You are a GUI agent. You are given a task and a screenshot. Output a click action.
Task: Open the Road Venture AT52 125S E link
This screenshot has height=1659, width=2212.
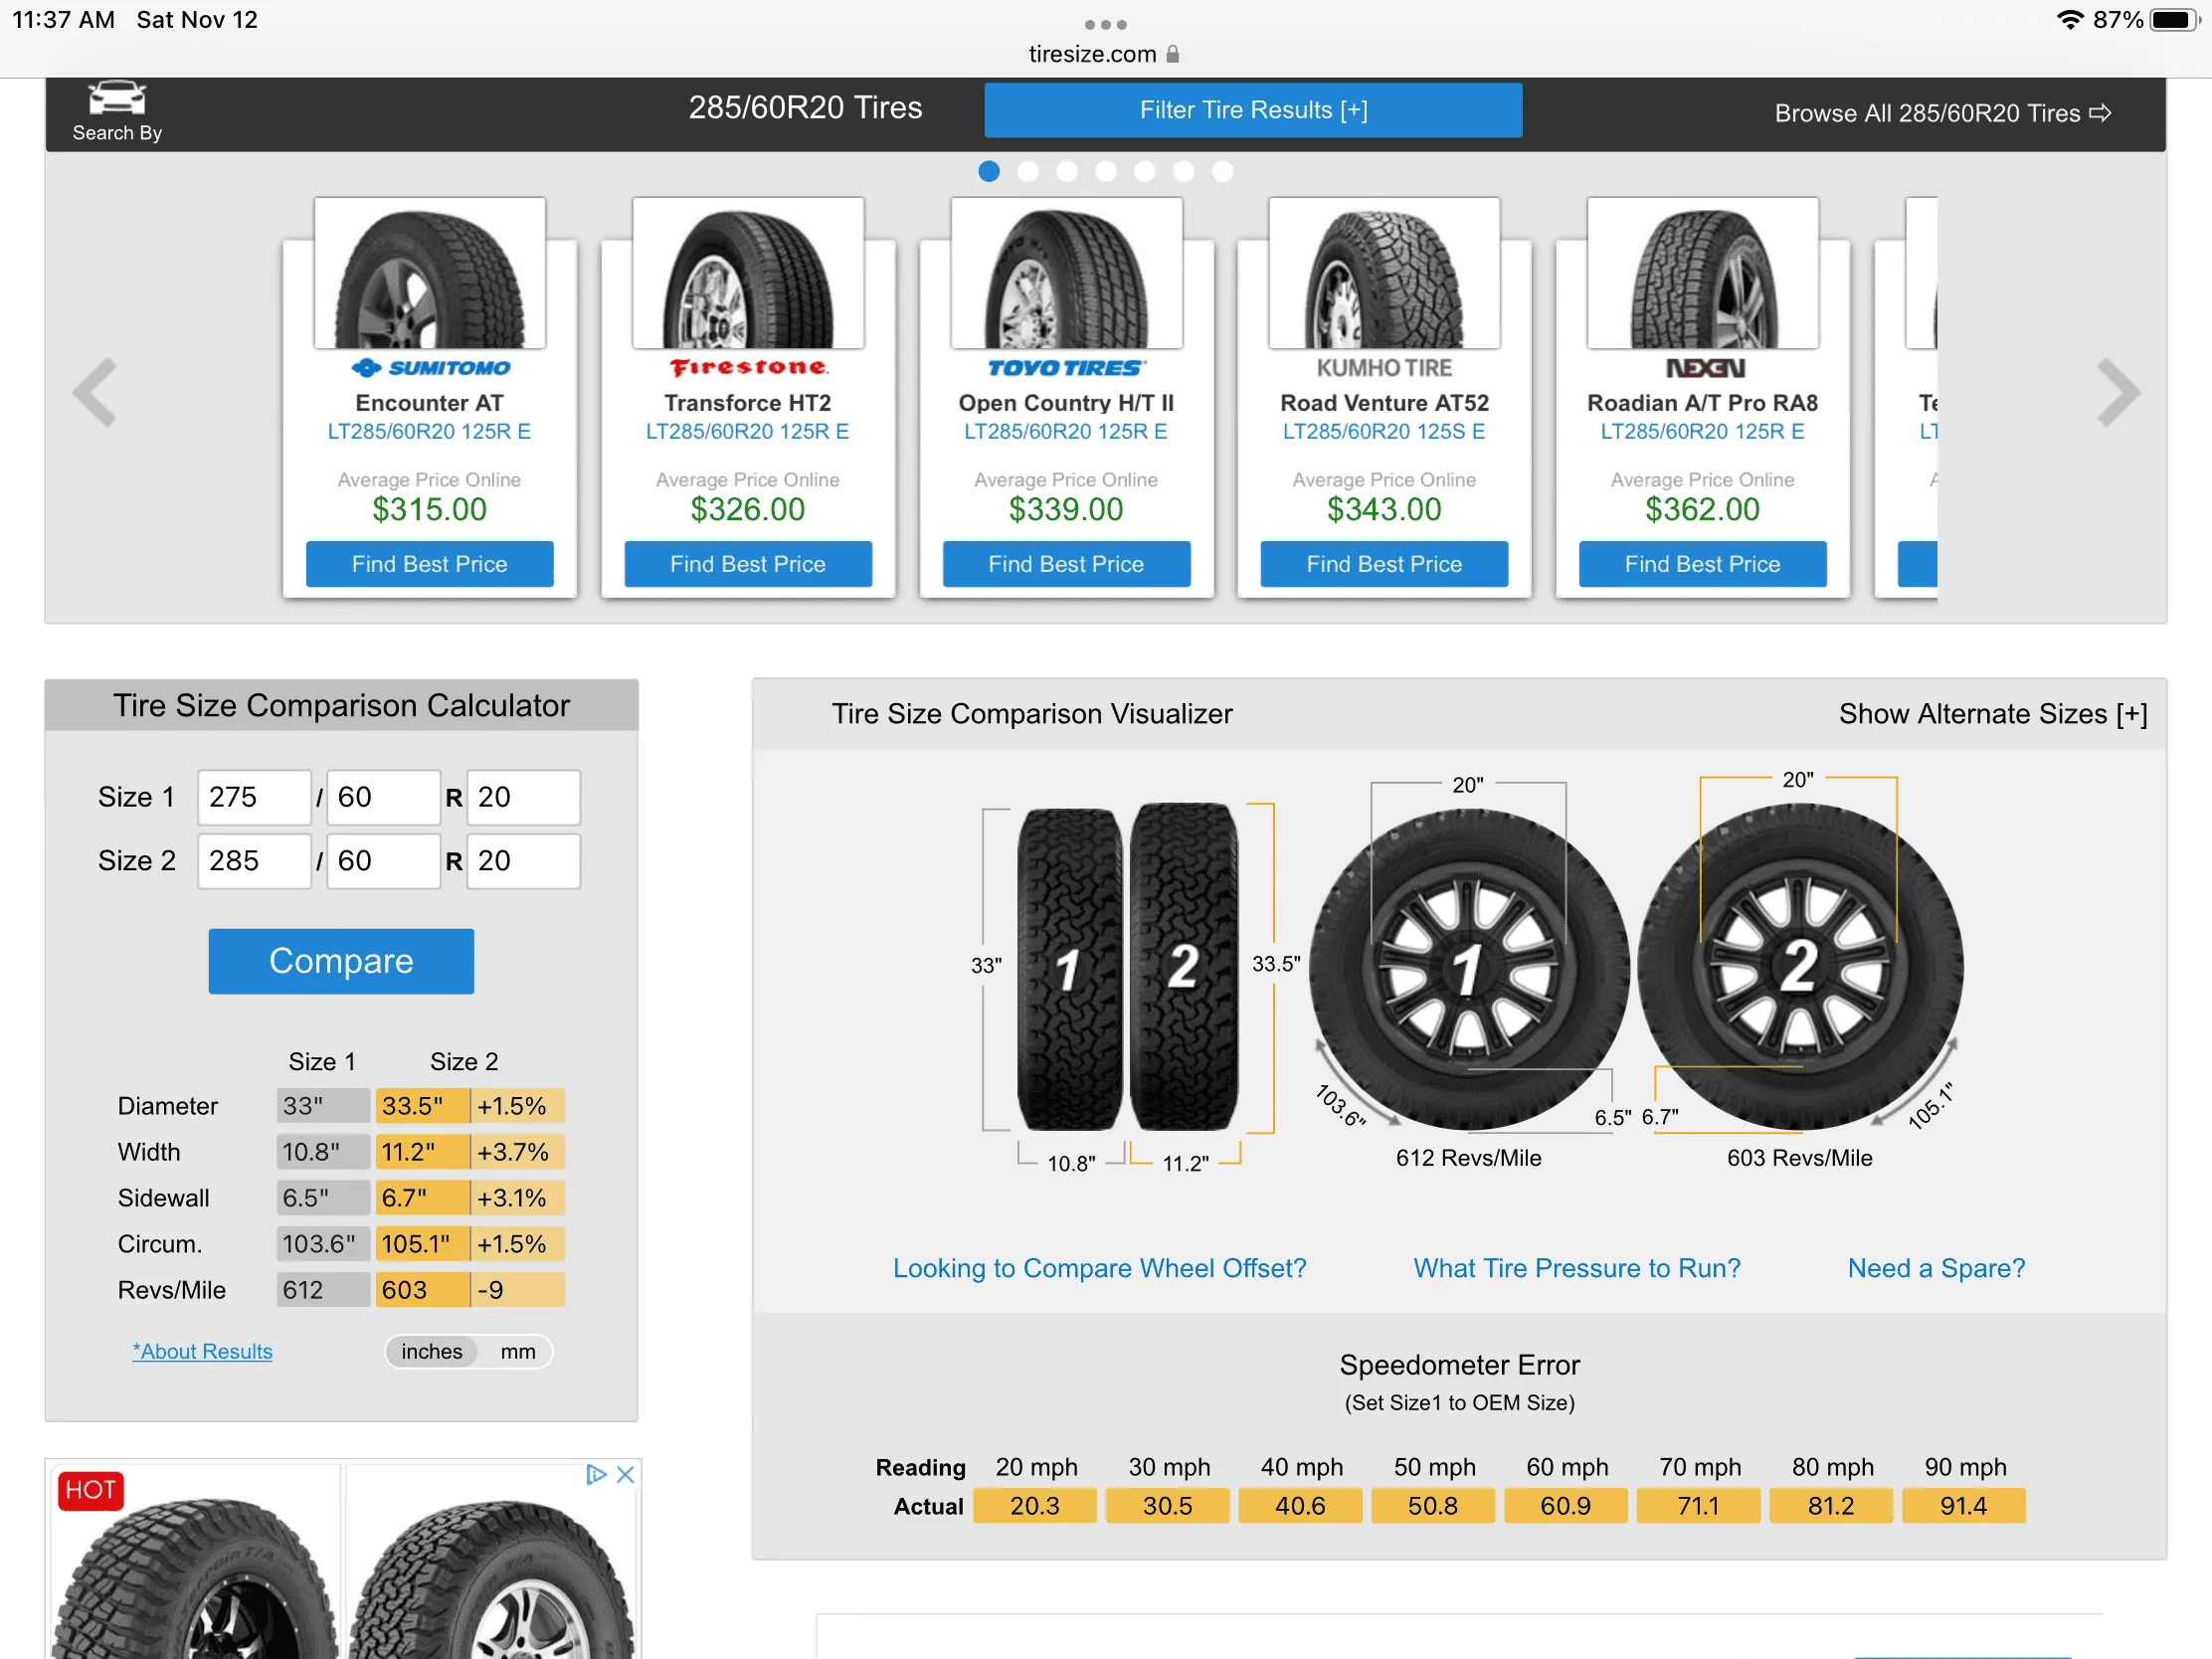(x=1384, y=431)
